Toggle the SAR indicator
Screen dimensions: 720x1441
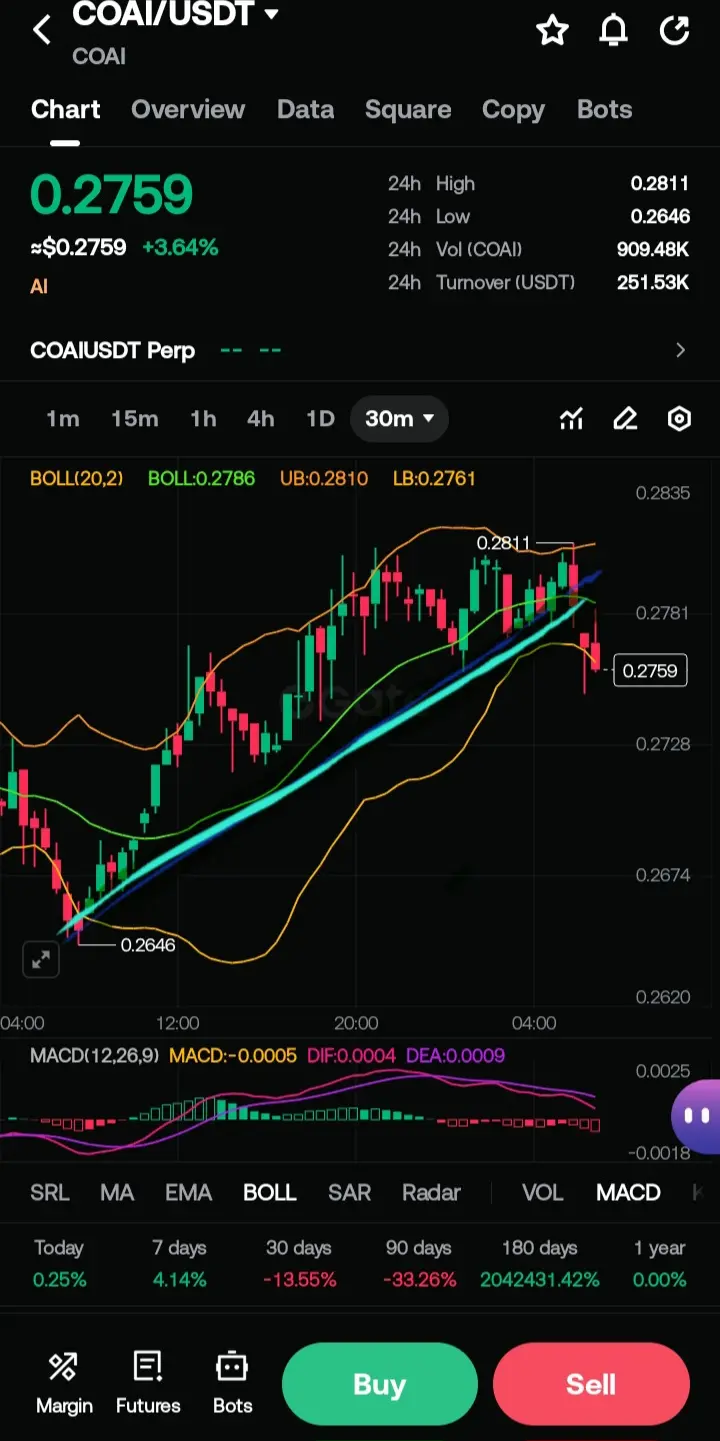(x=350, y=1193)
